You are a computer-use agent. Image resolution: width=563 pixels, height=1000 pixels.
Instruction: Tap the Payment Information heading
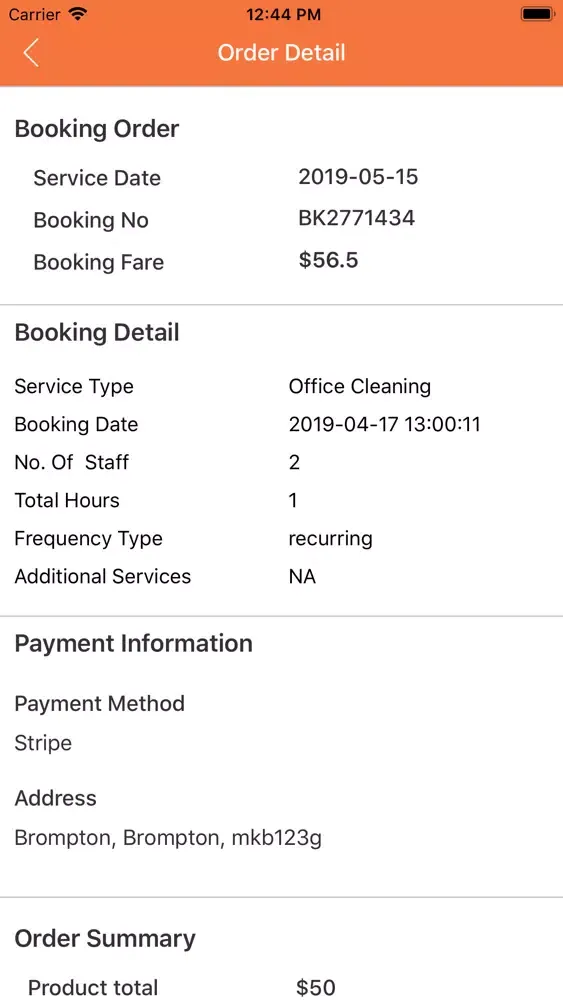point(133,643)
